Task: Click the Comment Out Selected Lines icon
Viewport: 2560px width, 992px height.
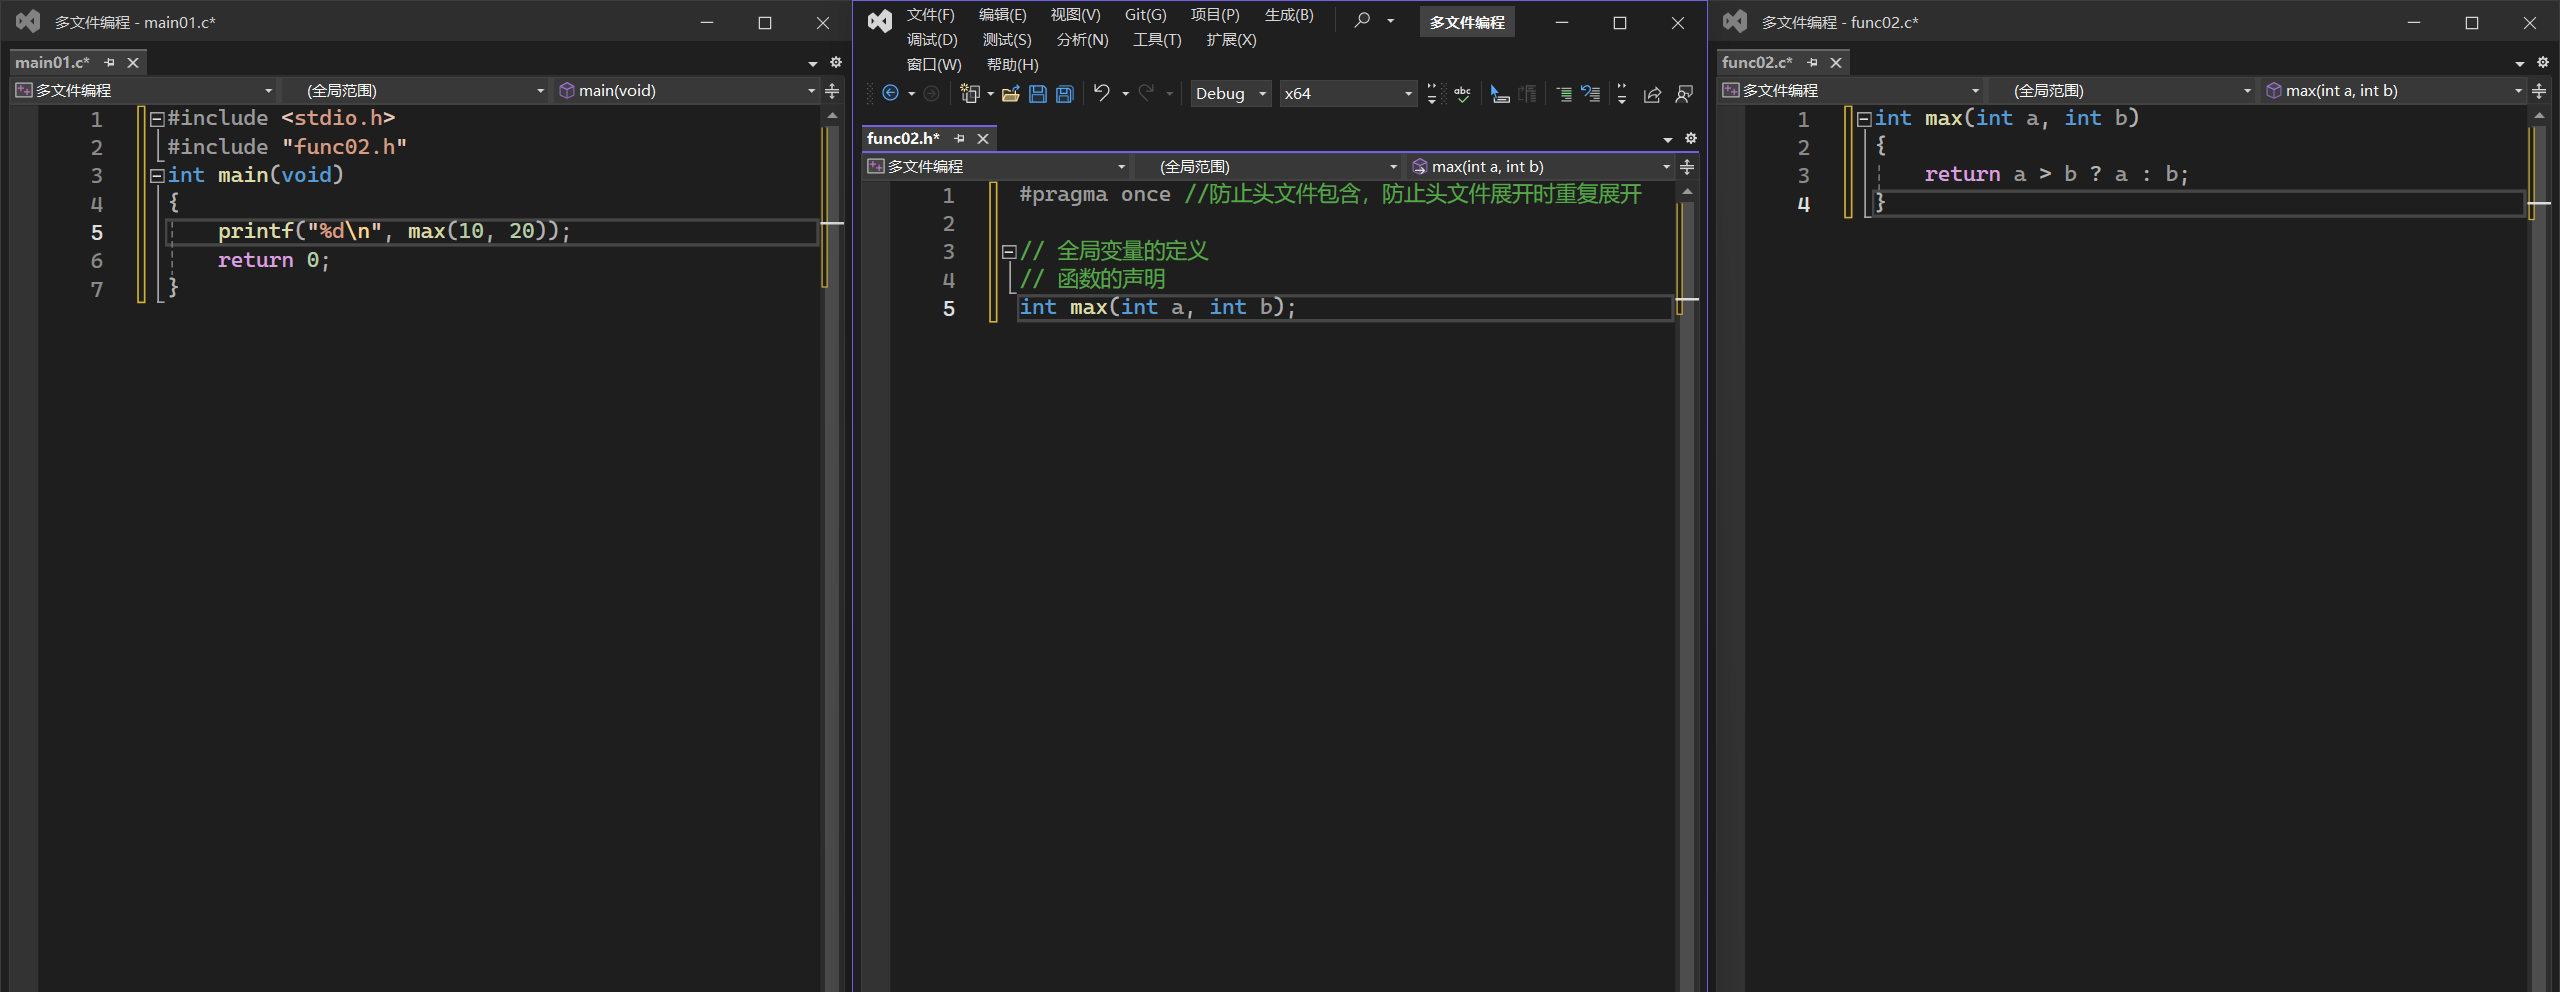Action: (x=1565, y=93)
